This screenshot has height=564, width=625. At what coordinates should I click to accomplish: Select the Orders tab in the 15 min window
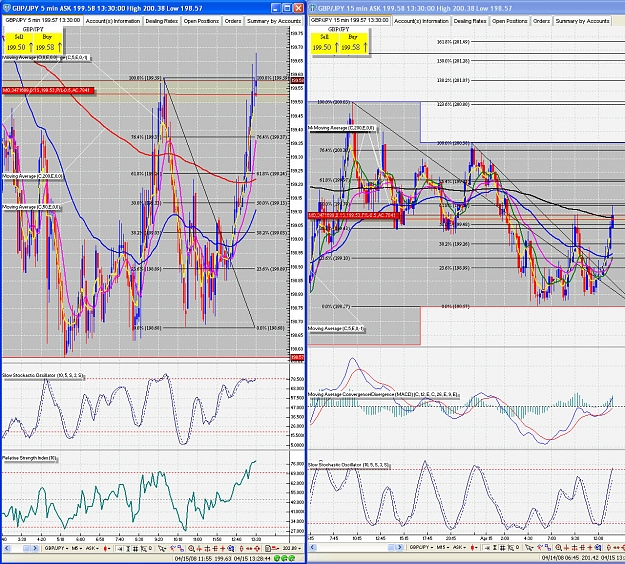point(541,21)
